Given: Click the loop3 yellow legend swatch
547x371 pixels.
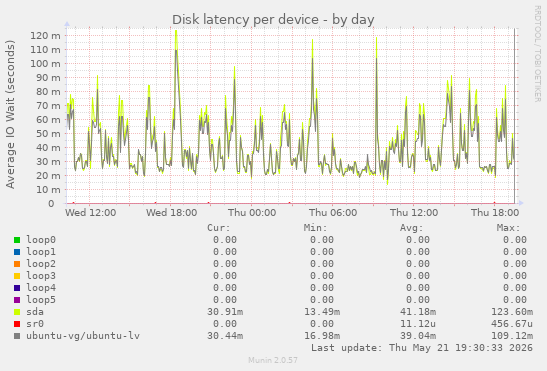Looking at the screenshot, I should pos(17,276).
